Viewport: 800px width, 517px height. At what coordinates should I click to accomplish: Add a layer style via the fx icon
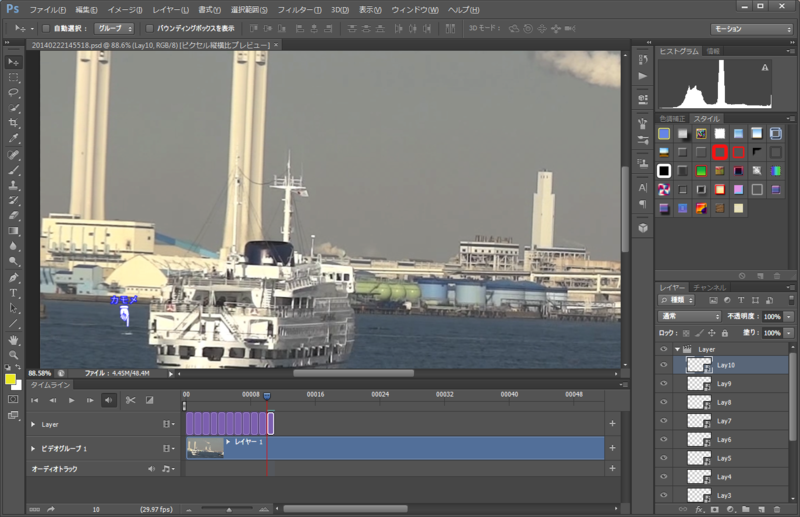pyautogui.click(x=699, y=509)
